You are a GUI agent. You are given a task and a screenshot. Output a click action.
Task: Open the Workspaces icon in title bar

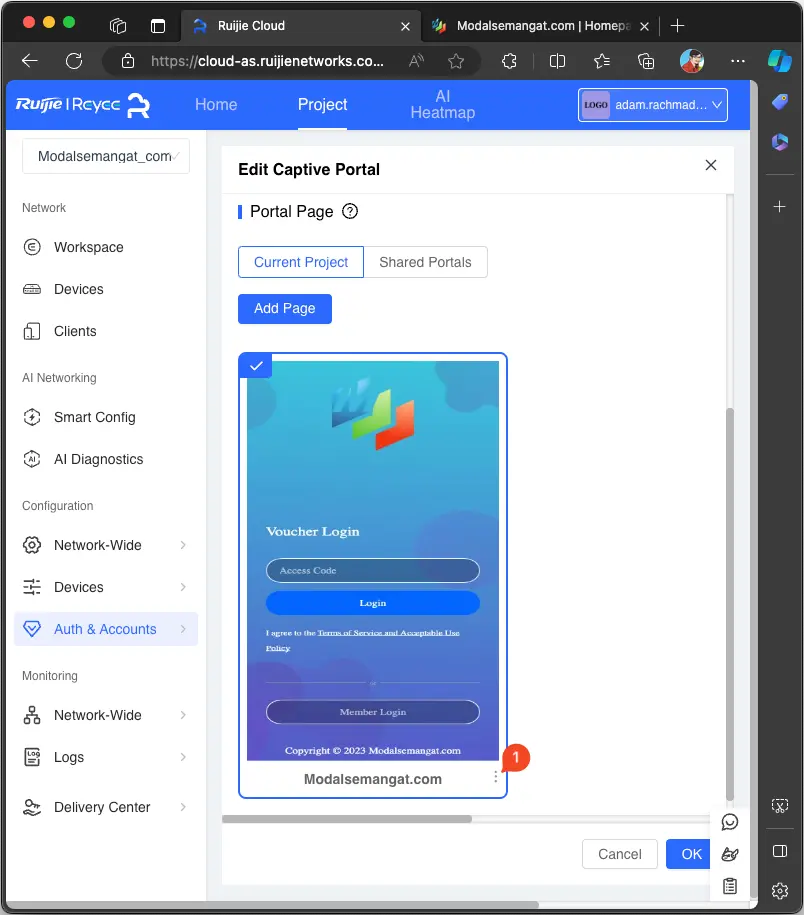point(118,26)
